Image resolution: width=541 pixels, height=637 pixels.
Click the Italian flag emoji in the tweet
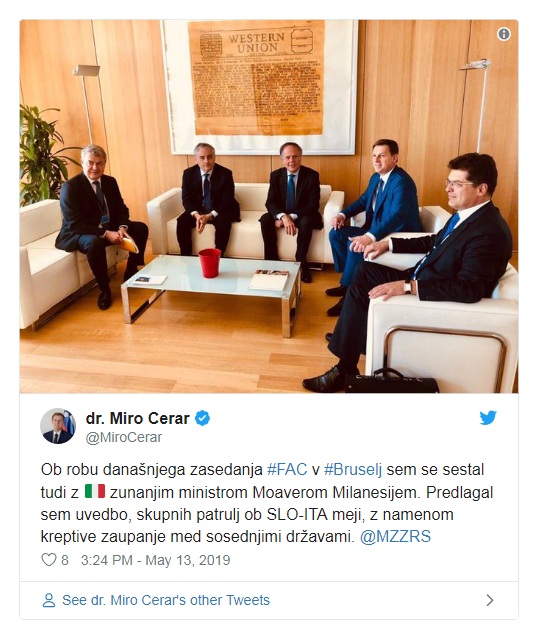[x=95, y=492]
